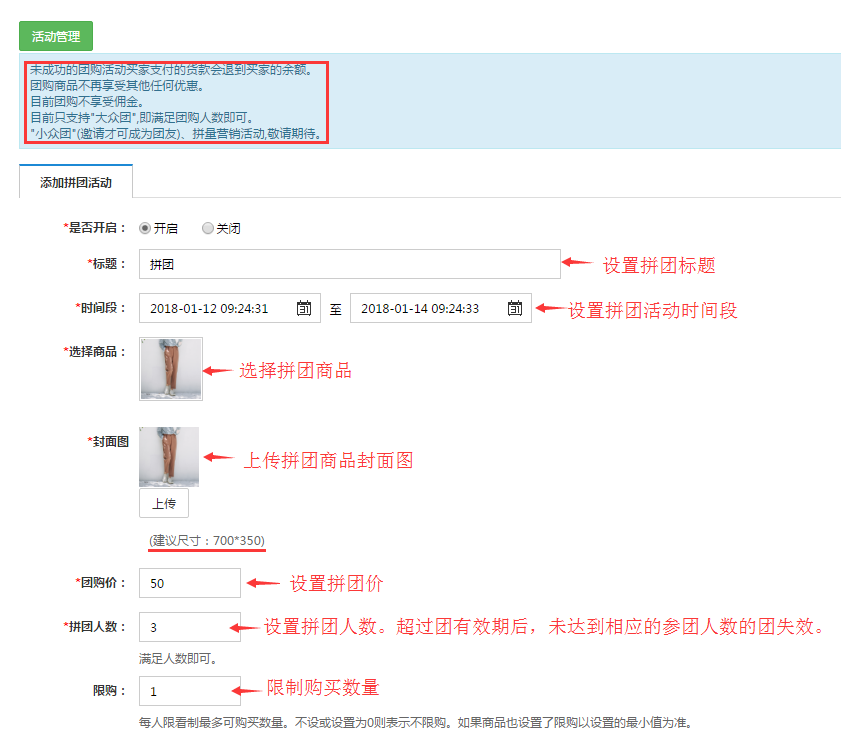Focus the 限购 input with value 1
The image size is (841, 735).
tap(190, 691)
